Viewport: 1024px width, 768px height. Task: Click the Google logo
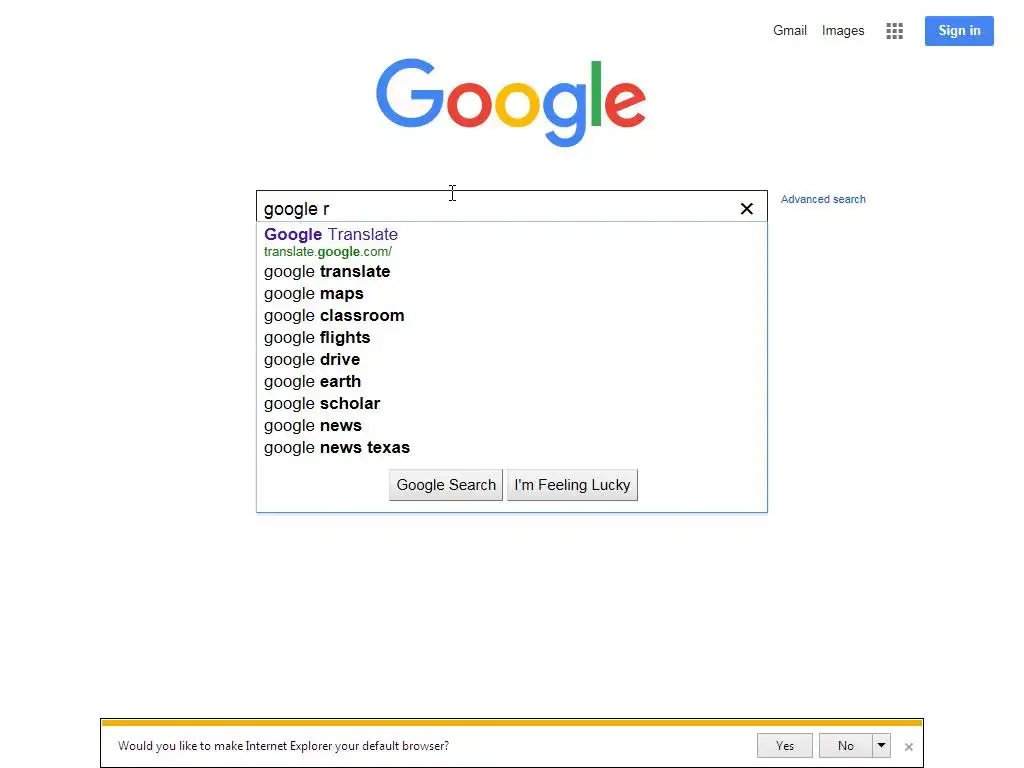pos(511,103)
